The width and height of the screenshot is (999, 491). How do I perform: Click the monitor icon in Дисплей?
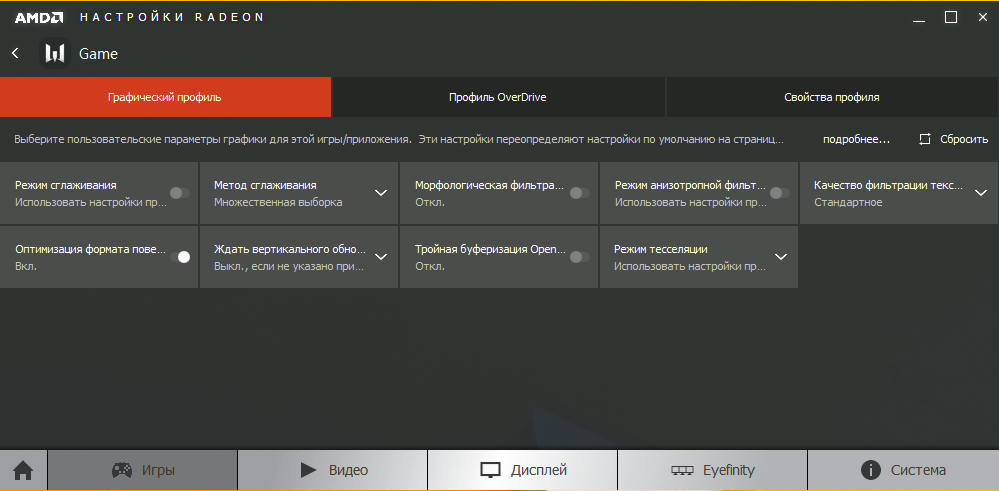click(x=490, y=471)
